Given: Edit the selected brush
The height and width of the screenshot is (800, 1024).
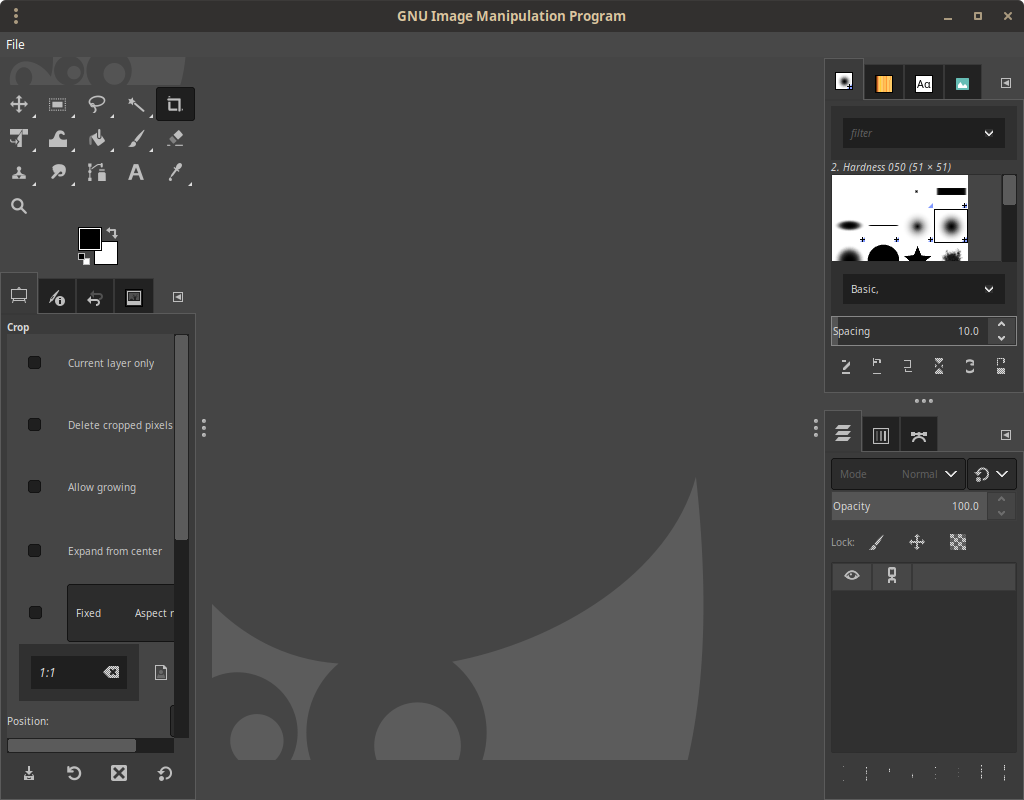Looking at the screenshot, I should (x=846, y=366).
